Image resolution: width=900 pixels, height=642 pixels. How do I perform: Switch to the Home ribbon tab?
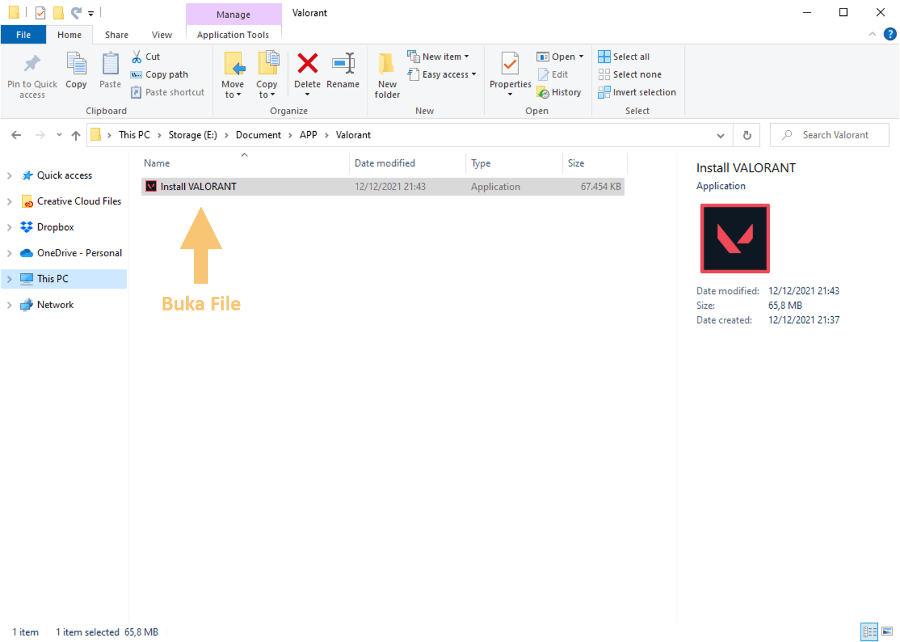(x=69, y=35)
